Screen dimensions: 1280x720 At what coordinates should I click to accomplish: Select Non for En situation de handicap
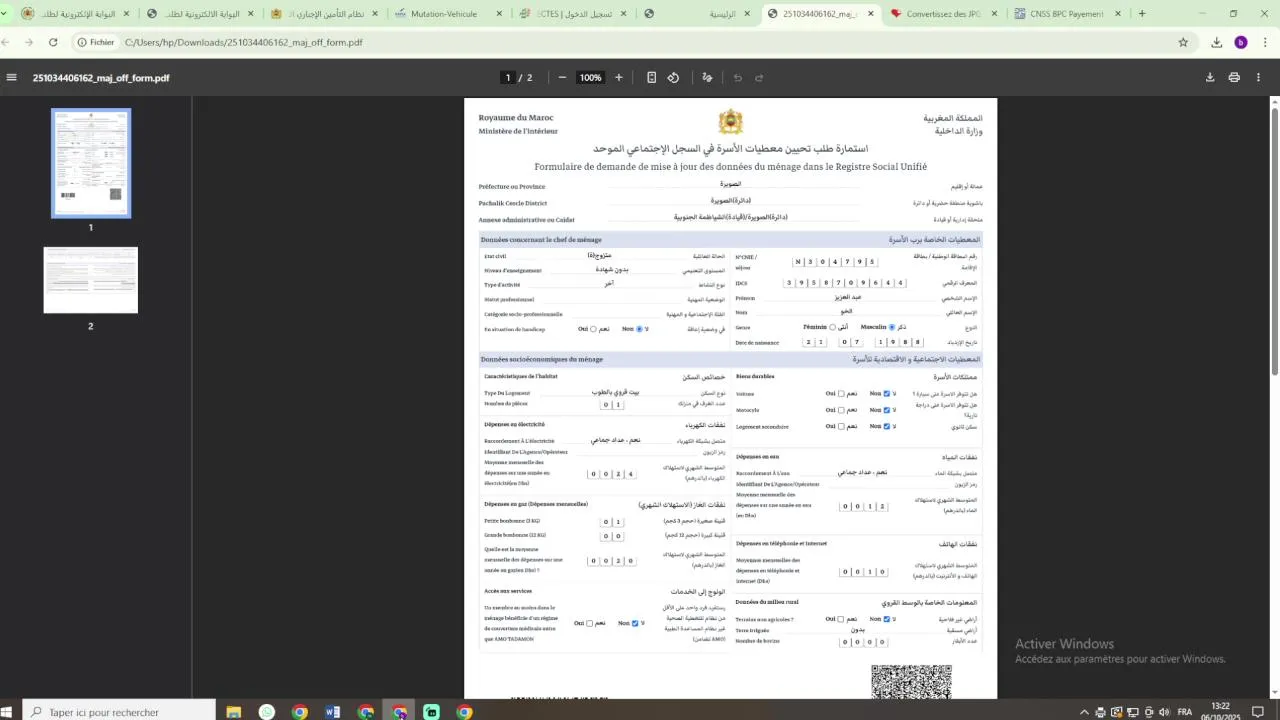[639, 329]
